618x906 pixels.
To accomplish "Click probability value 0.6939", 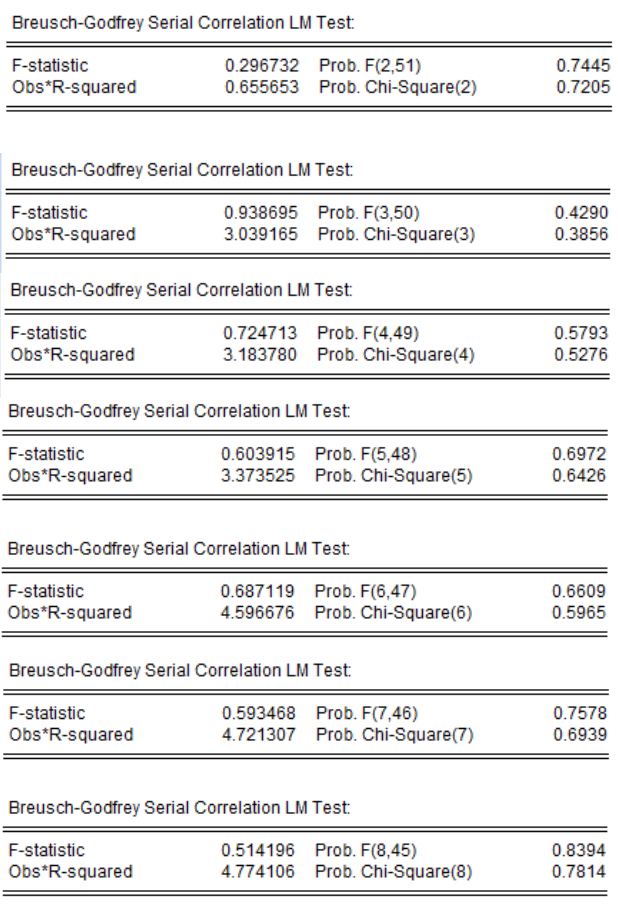I will 580,735.
